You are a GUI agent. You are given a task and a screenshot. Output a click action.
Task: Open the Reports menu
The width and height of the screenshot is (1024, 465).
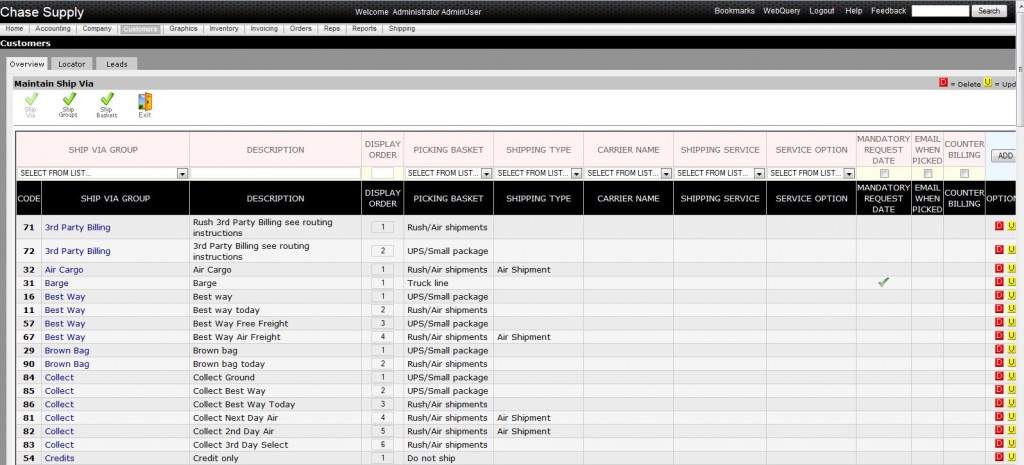tap(364, 29)
